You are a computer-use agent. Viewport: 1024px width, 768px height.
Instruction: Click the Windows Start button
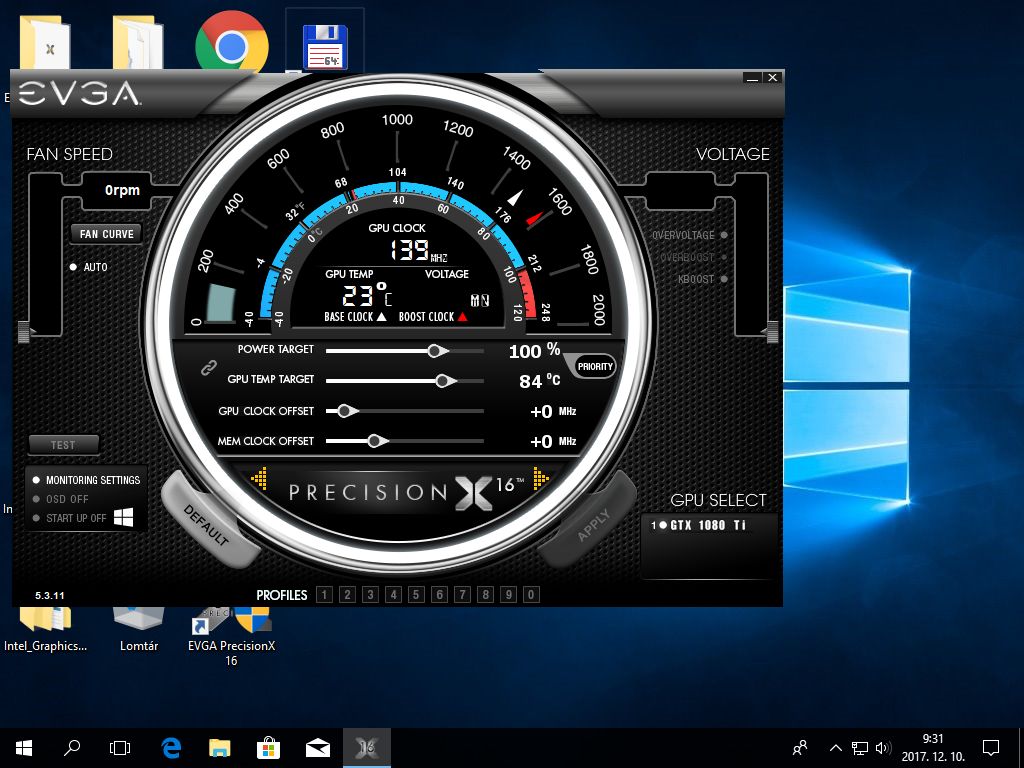pos(24,748)
